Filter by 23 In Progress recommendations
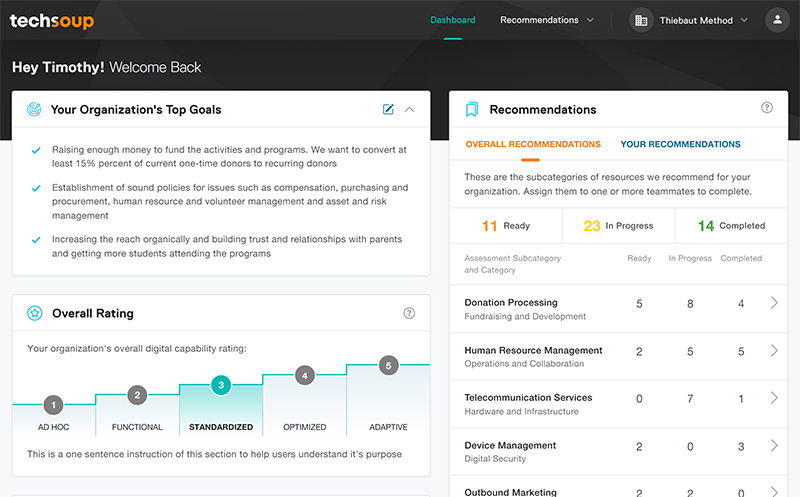This screenshot has height=497, width=800. click(618, 226)
